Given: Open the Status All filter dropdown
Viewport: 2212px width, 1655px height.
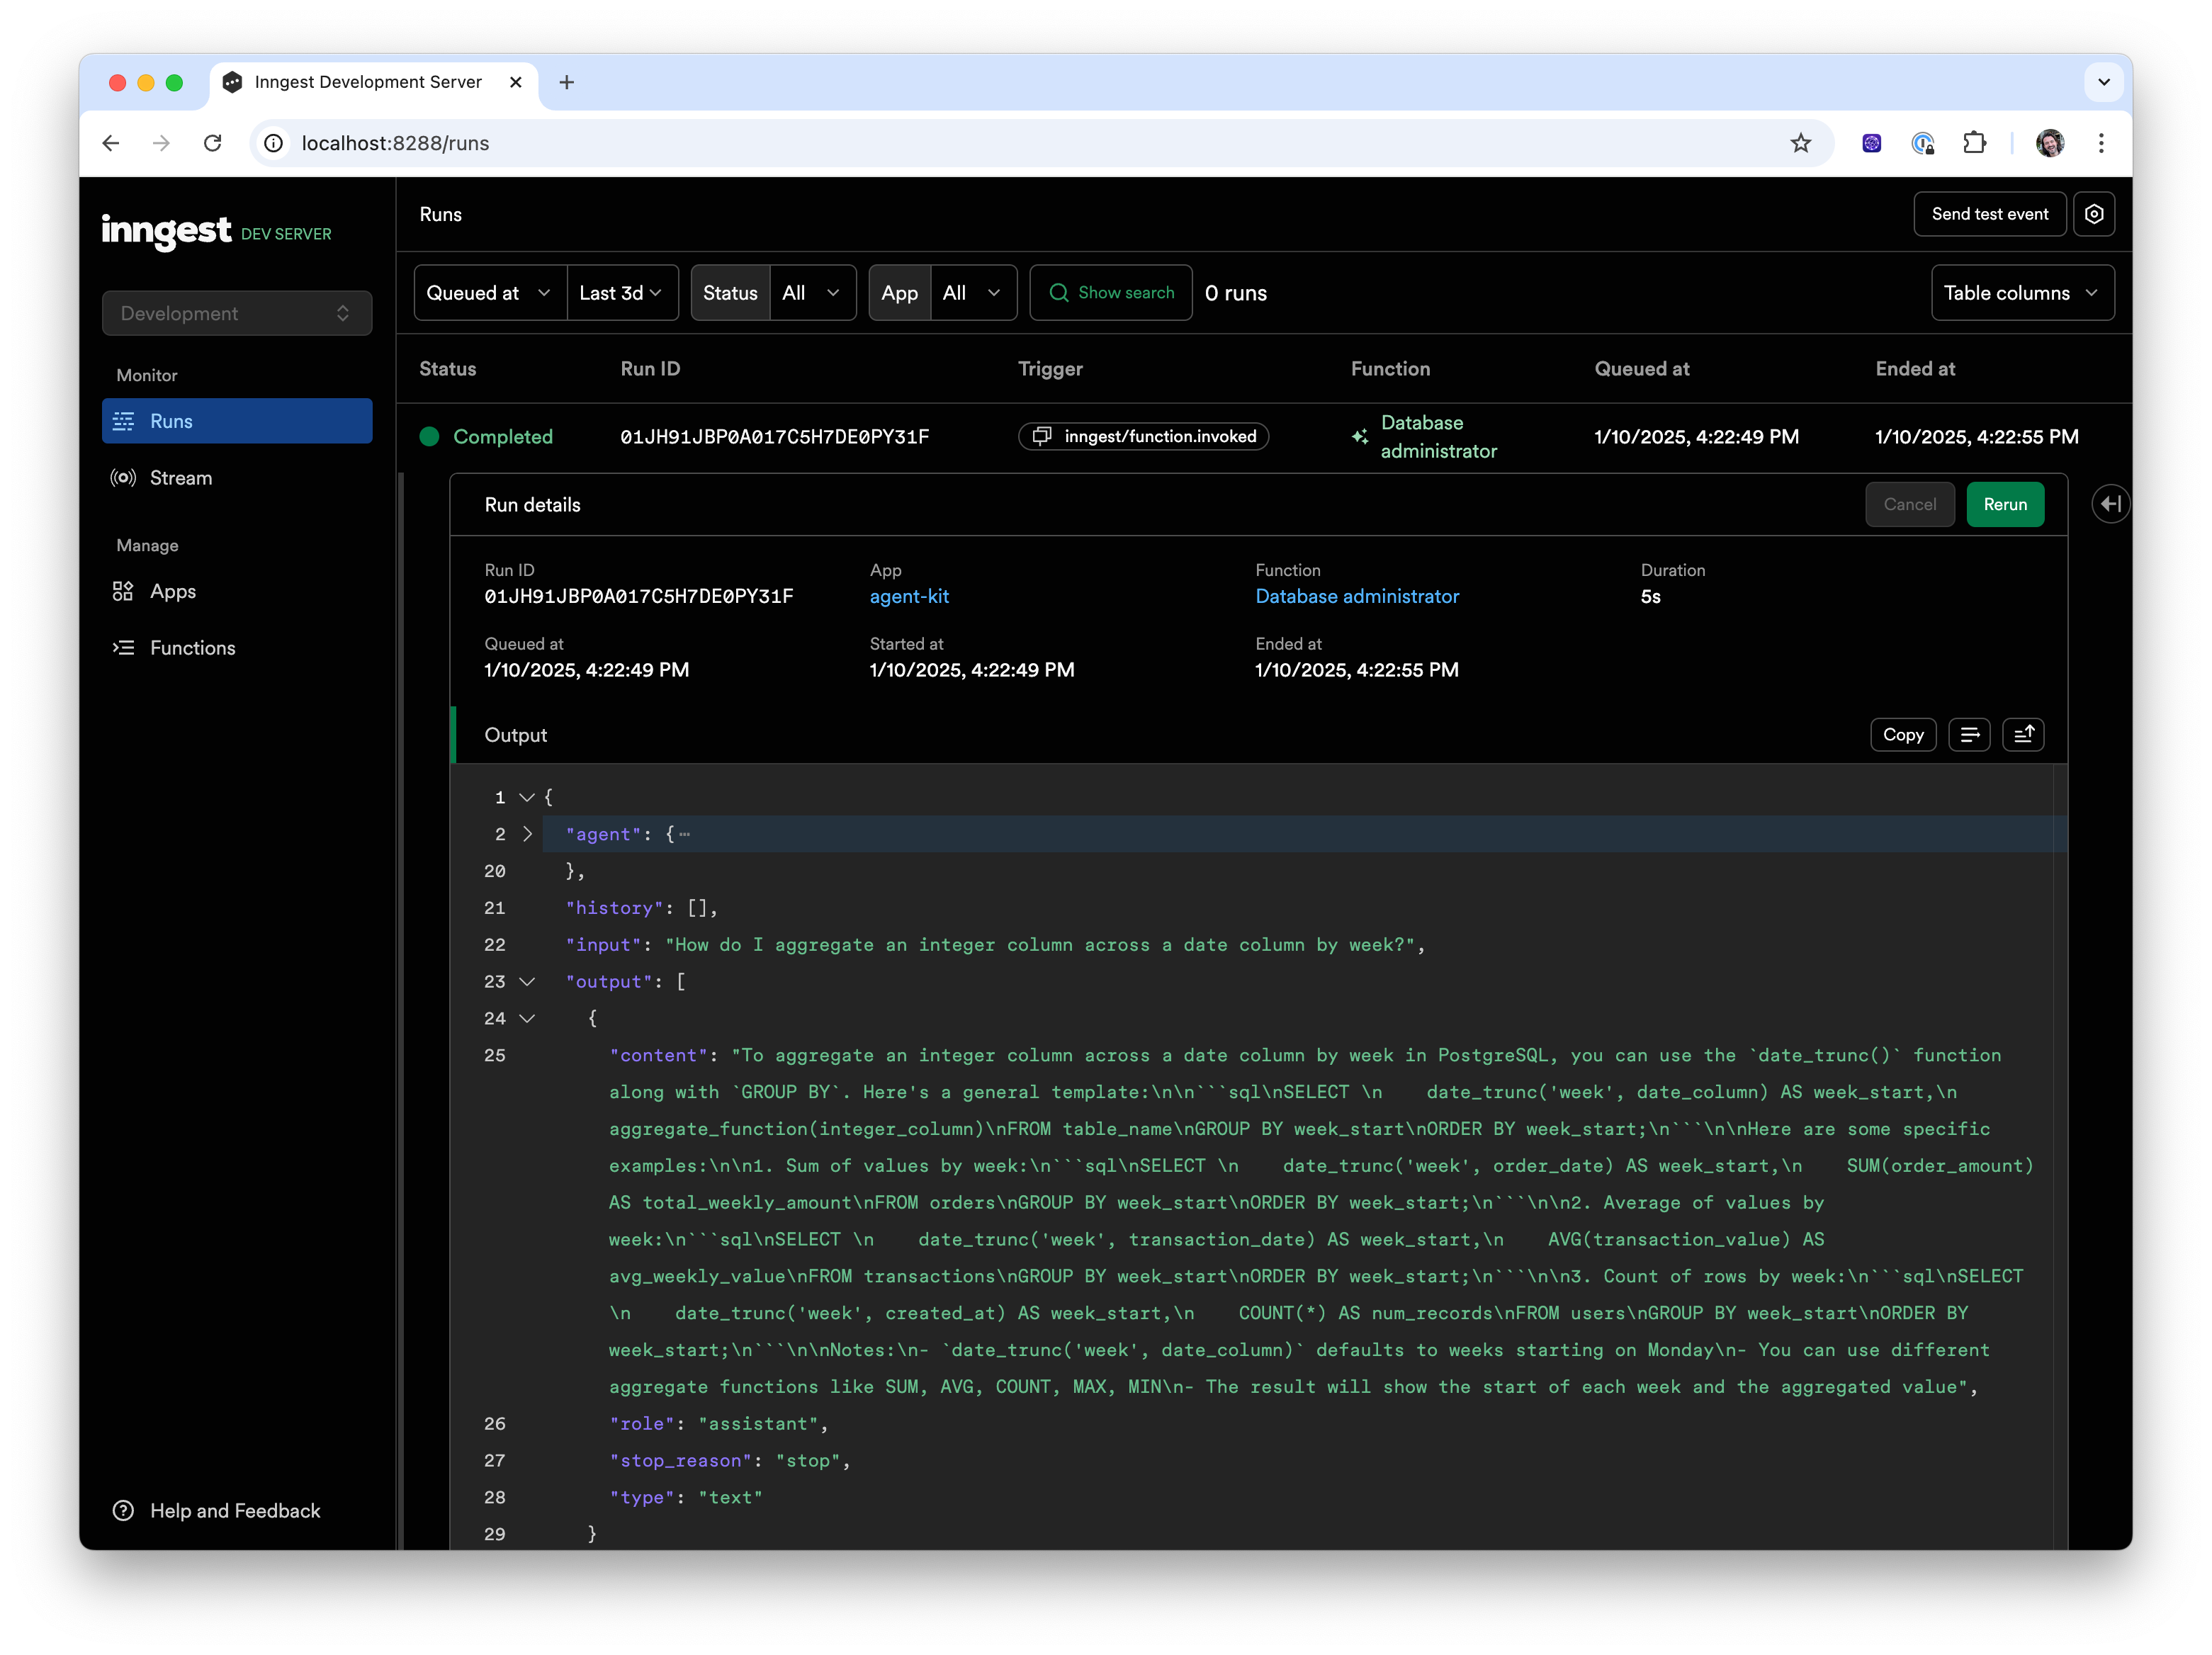Looking at the screenshot, I should tap(811, 293).
